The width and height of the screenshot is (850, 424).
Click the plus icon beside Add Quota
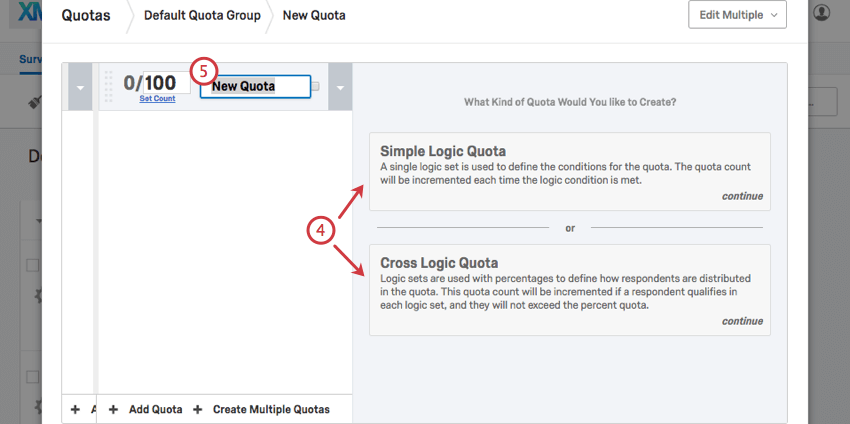pos(113,409)
